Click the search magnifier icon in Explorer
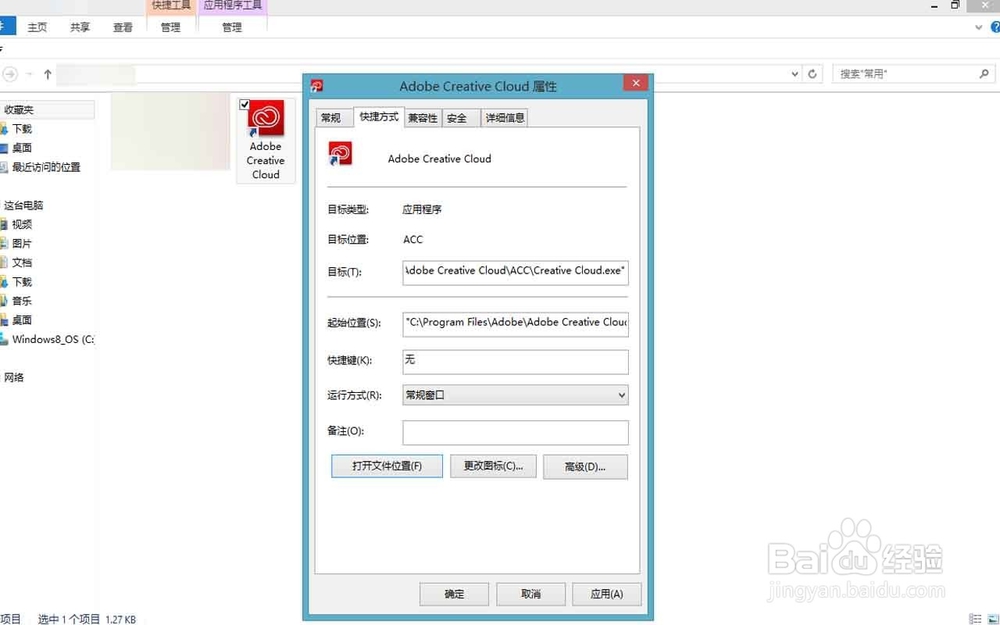The width and height of the screenshot is (1000, 625). 984,74
